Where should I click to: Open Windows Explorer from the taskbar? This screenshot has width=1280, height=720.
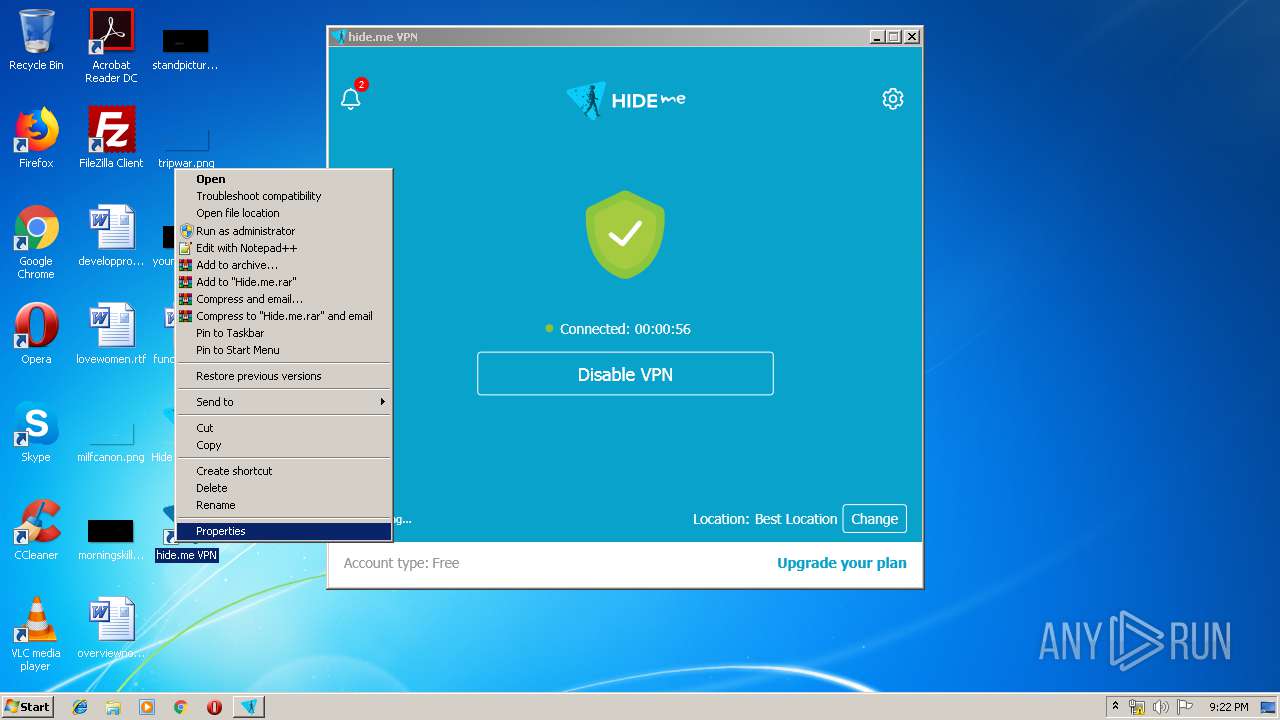pyautogui.click(x=113, y=707)
